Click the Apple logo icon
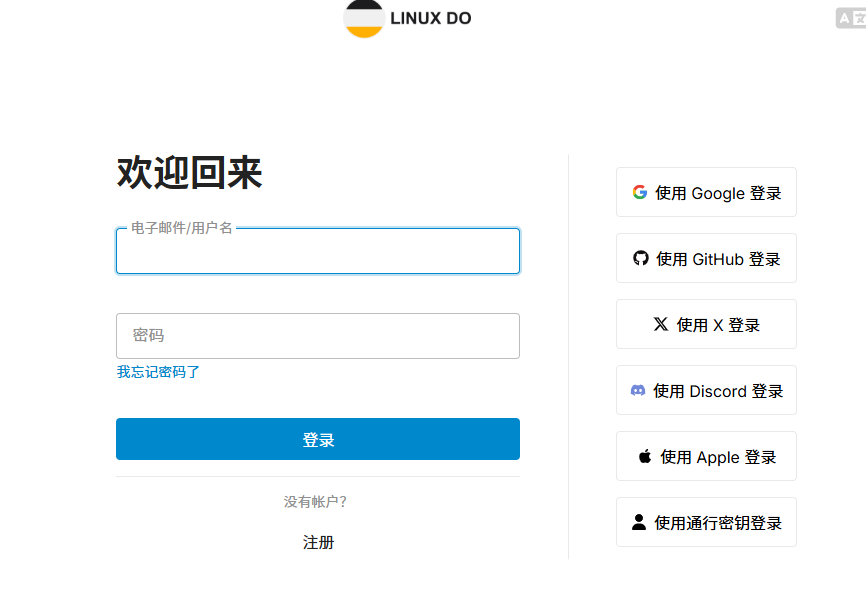The image size is (866, 606). [645, 456]
